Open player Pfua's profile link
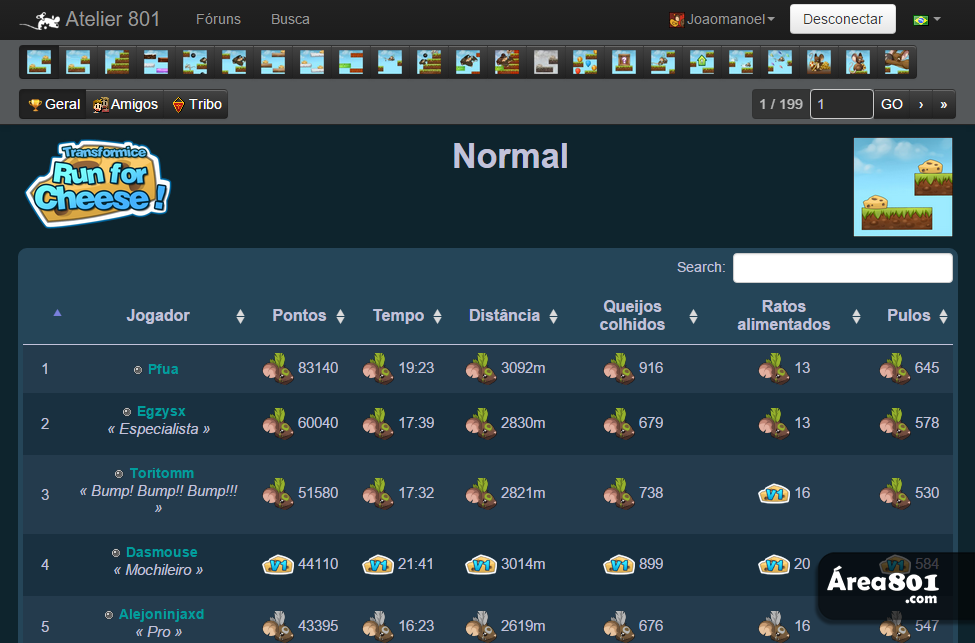Image resolution: width=975 pixels, height=643 pixels. 163,369
